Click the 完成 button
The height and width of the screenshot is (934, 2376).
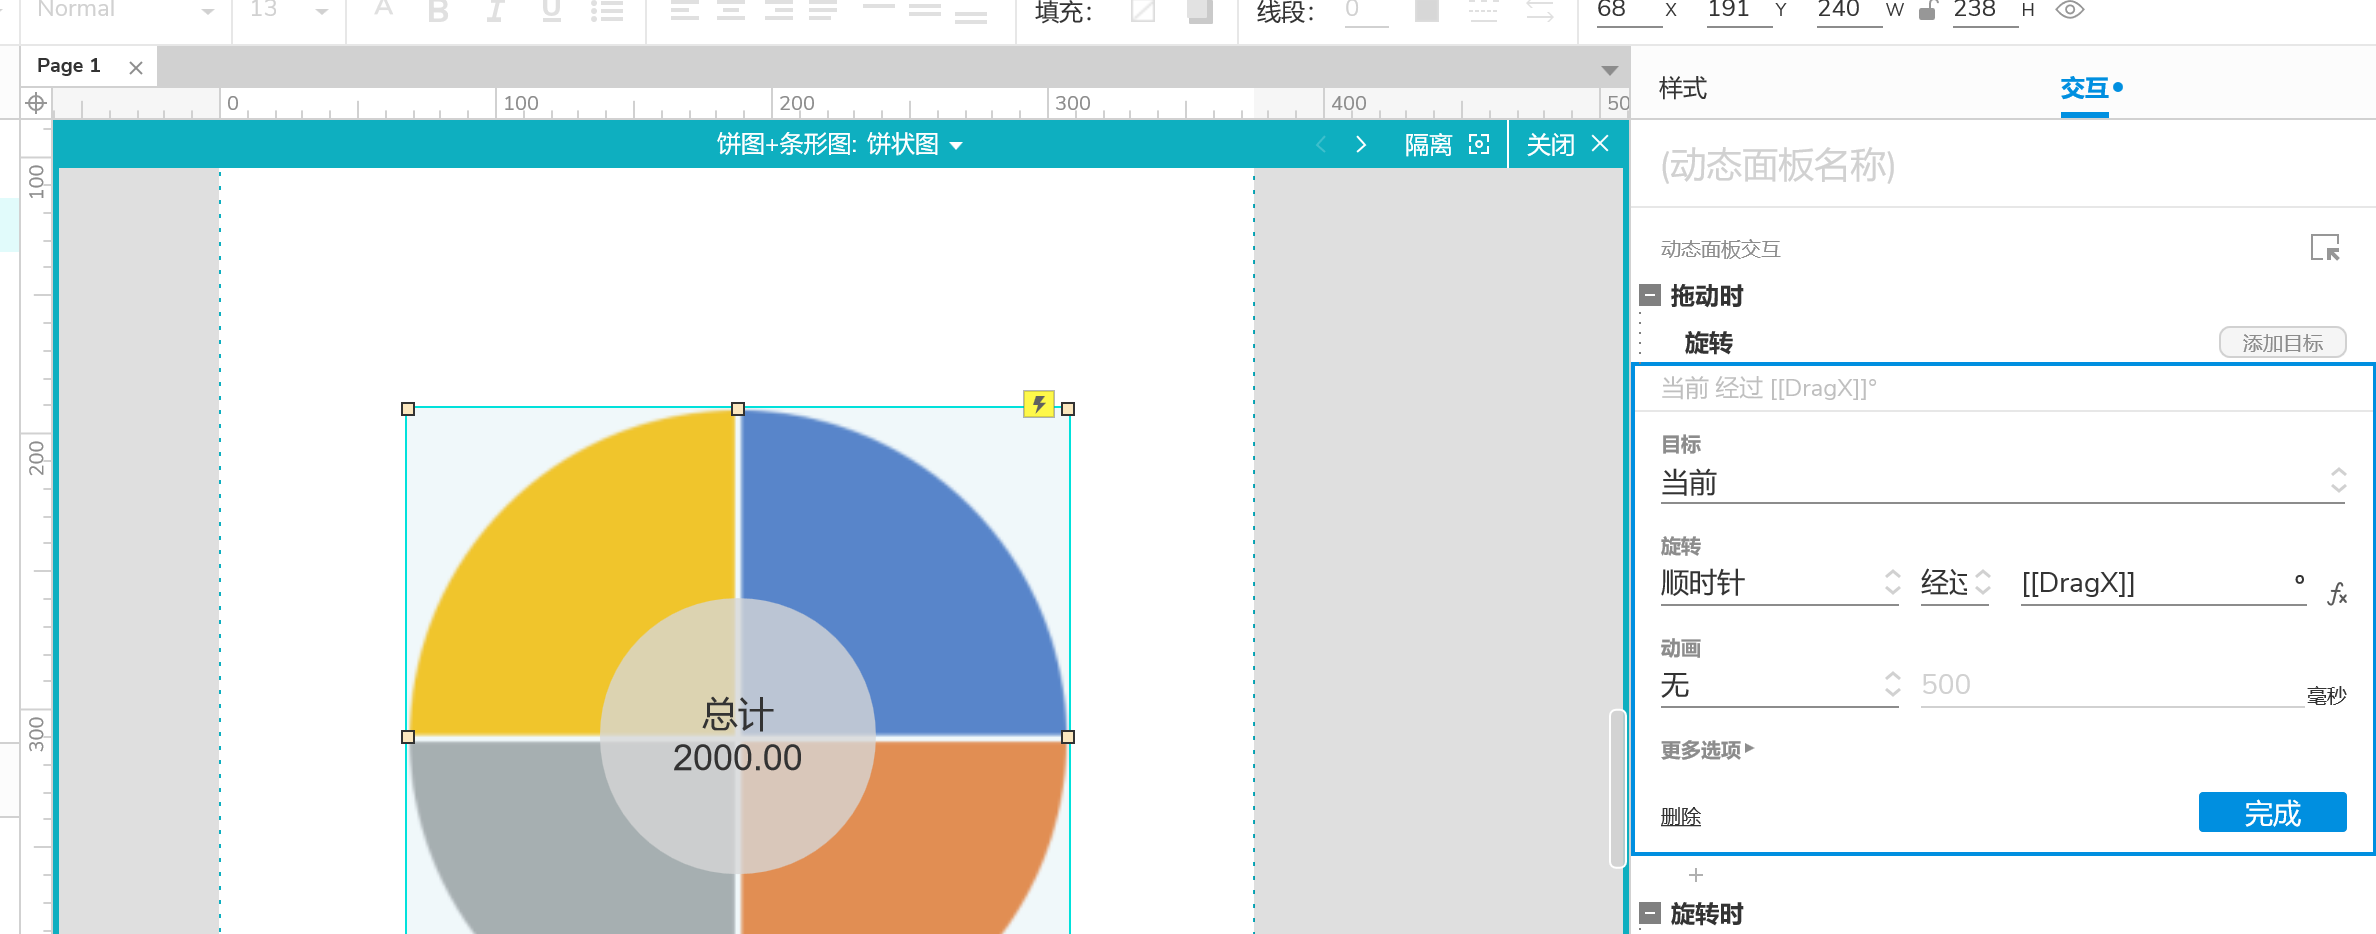pyautogui.click(x=2272, y=812)
